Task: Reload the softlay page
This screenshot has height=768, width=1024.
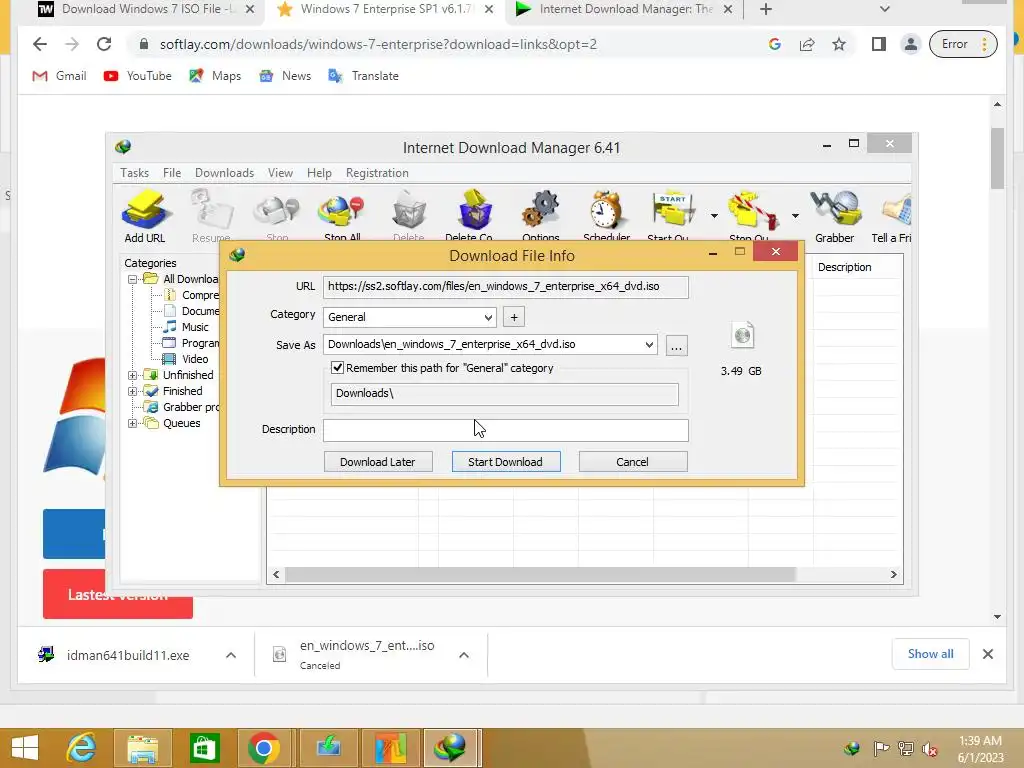Action: (104, 44)
